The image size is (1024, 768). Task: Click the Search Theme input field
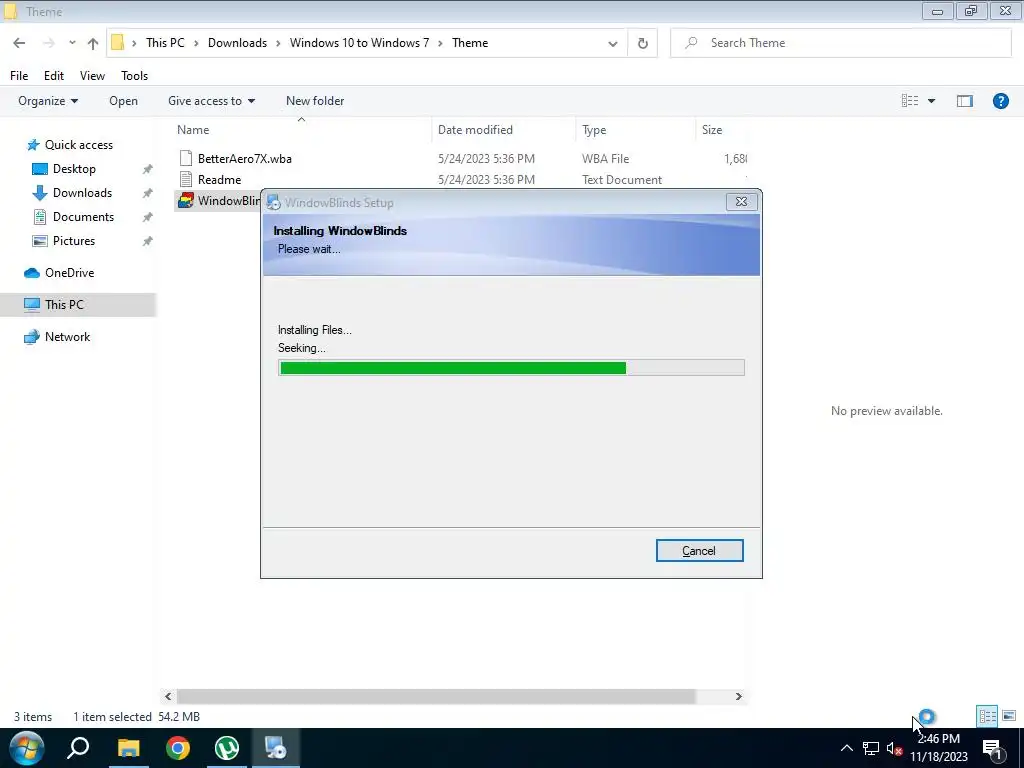pos(841,43)
